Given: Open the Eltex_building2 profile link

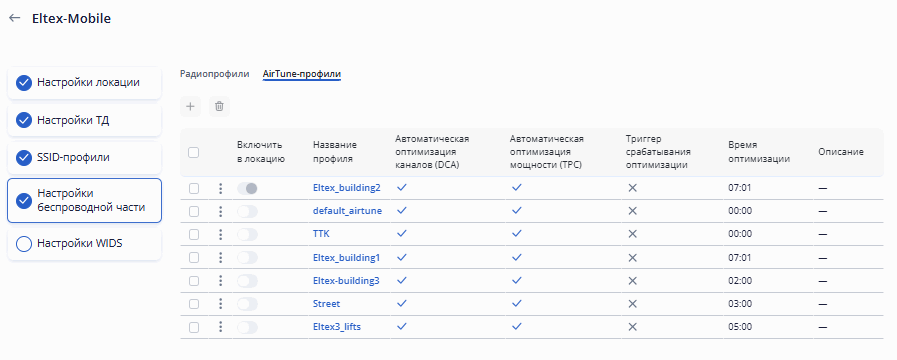Looking at the screenshot, I should click(347, 188).
